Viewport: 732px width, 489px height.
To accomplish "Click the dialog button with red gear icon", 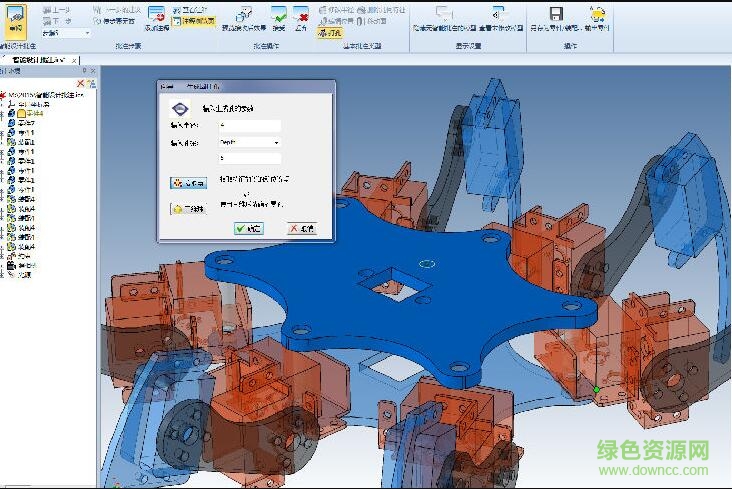I will click(x=188, y=183).
